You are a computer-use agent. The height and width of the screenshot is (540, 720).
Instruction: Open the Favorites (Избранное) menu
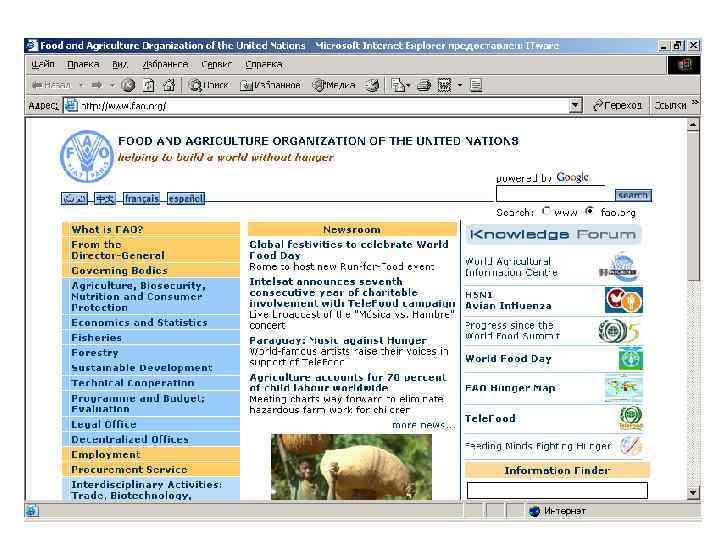pyautogui.click(x=165, y=64)
